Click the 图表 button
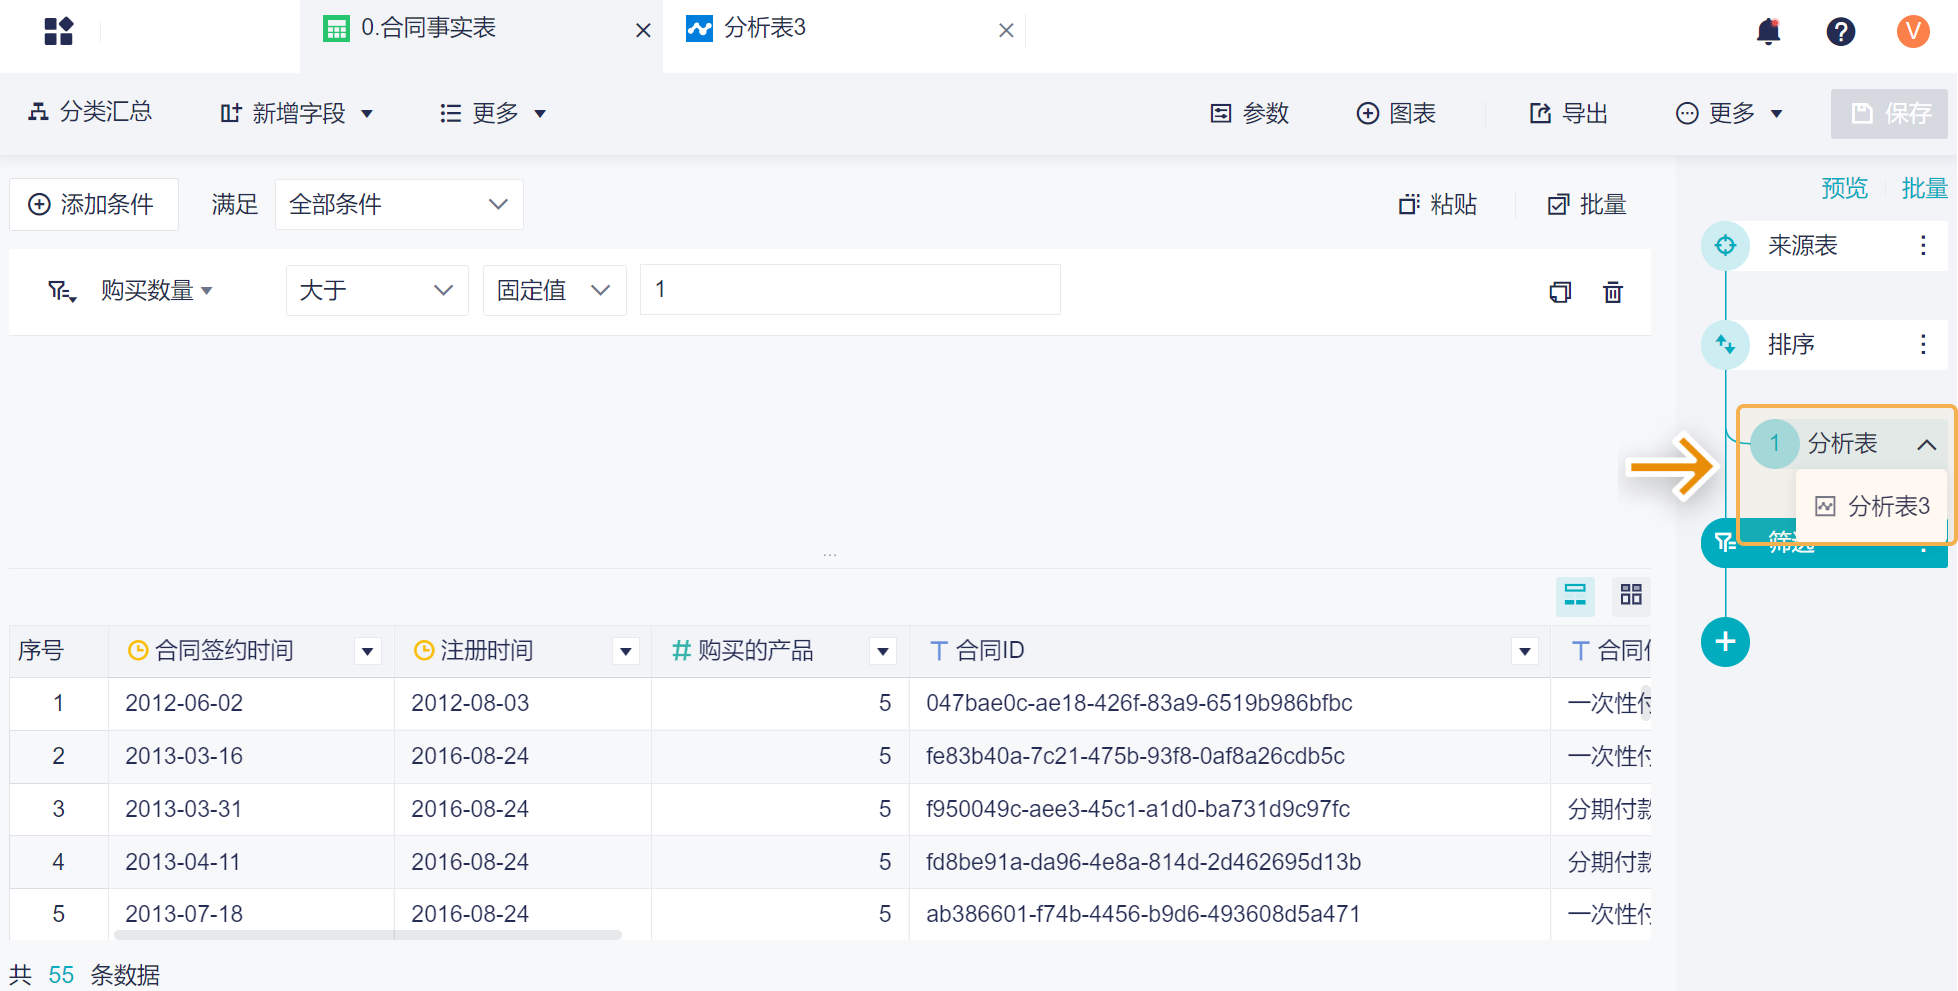Screen dimensions: 1958x991 click(x=1396, y=113)
